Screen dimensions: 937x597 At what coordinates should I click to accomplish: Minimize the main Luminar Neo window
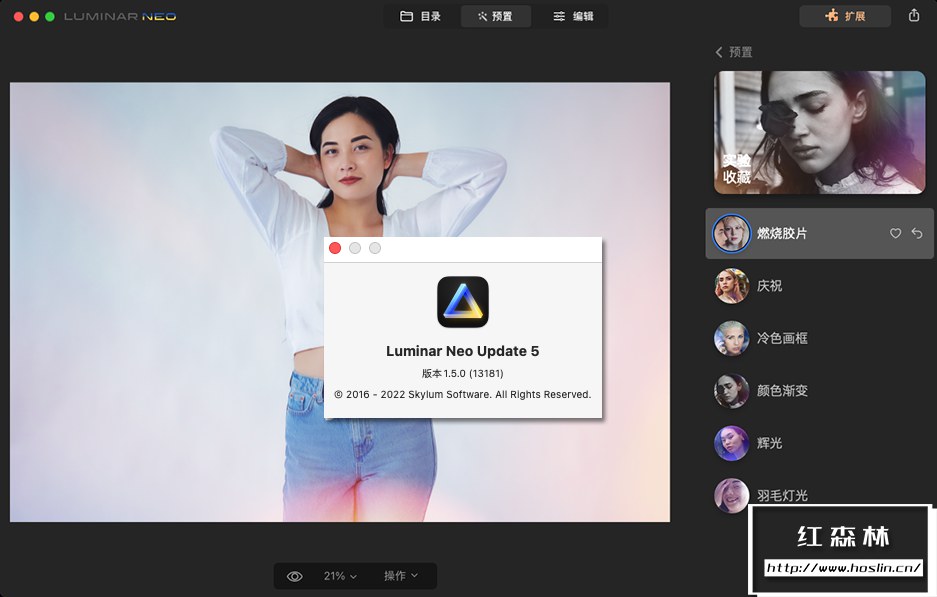pos(34,16)
